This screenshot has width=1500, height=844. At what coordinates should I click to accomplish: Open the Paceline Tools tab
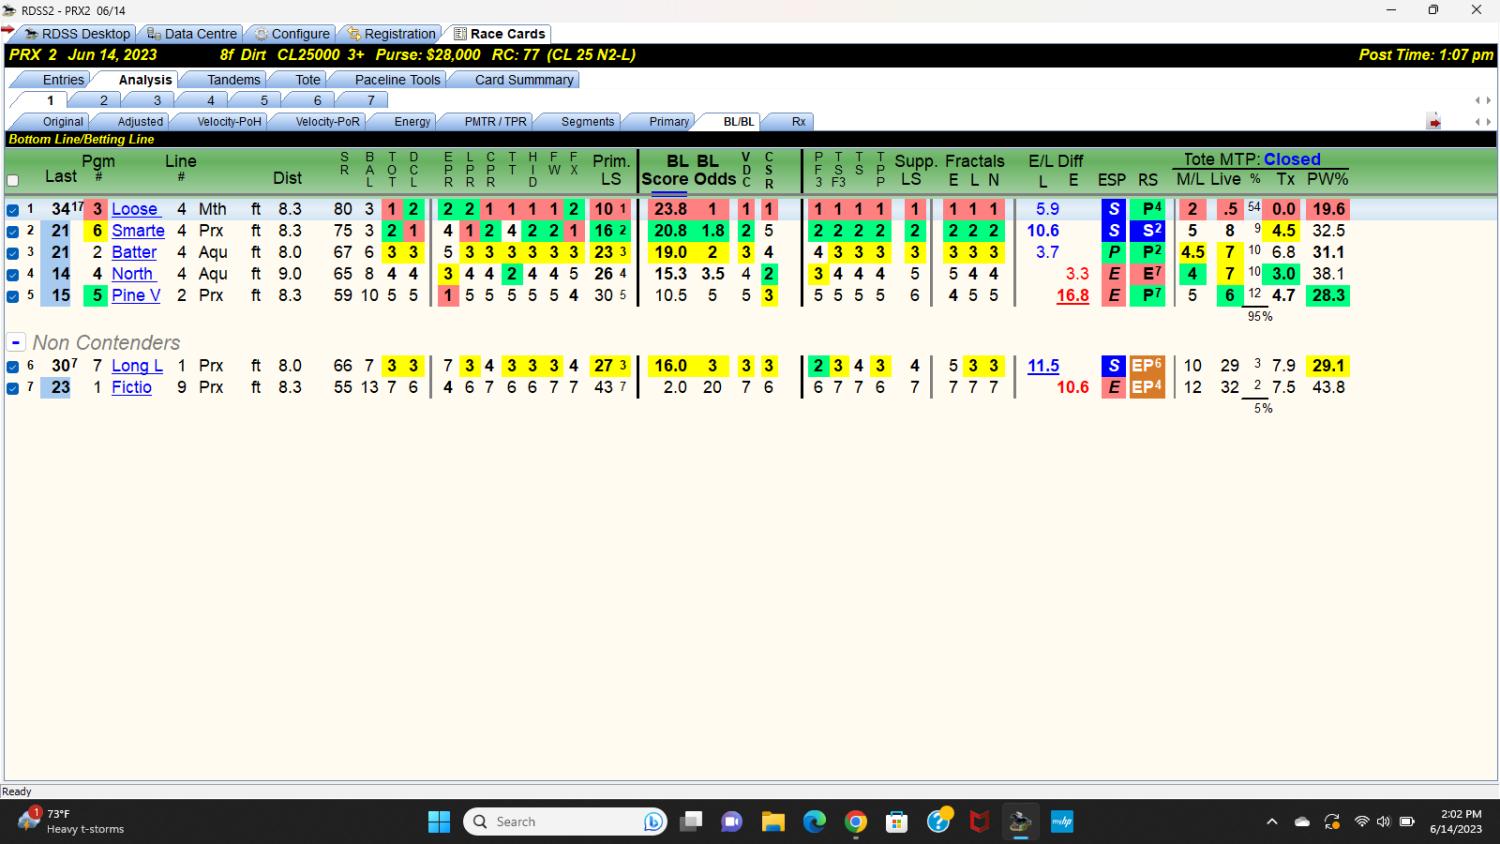click(397, 79)
